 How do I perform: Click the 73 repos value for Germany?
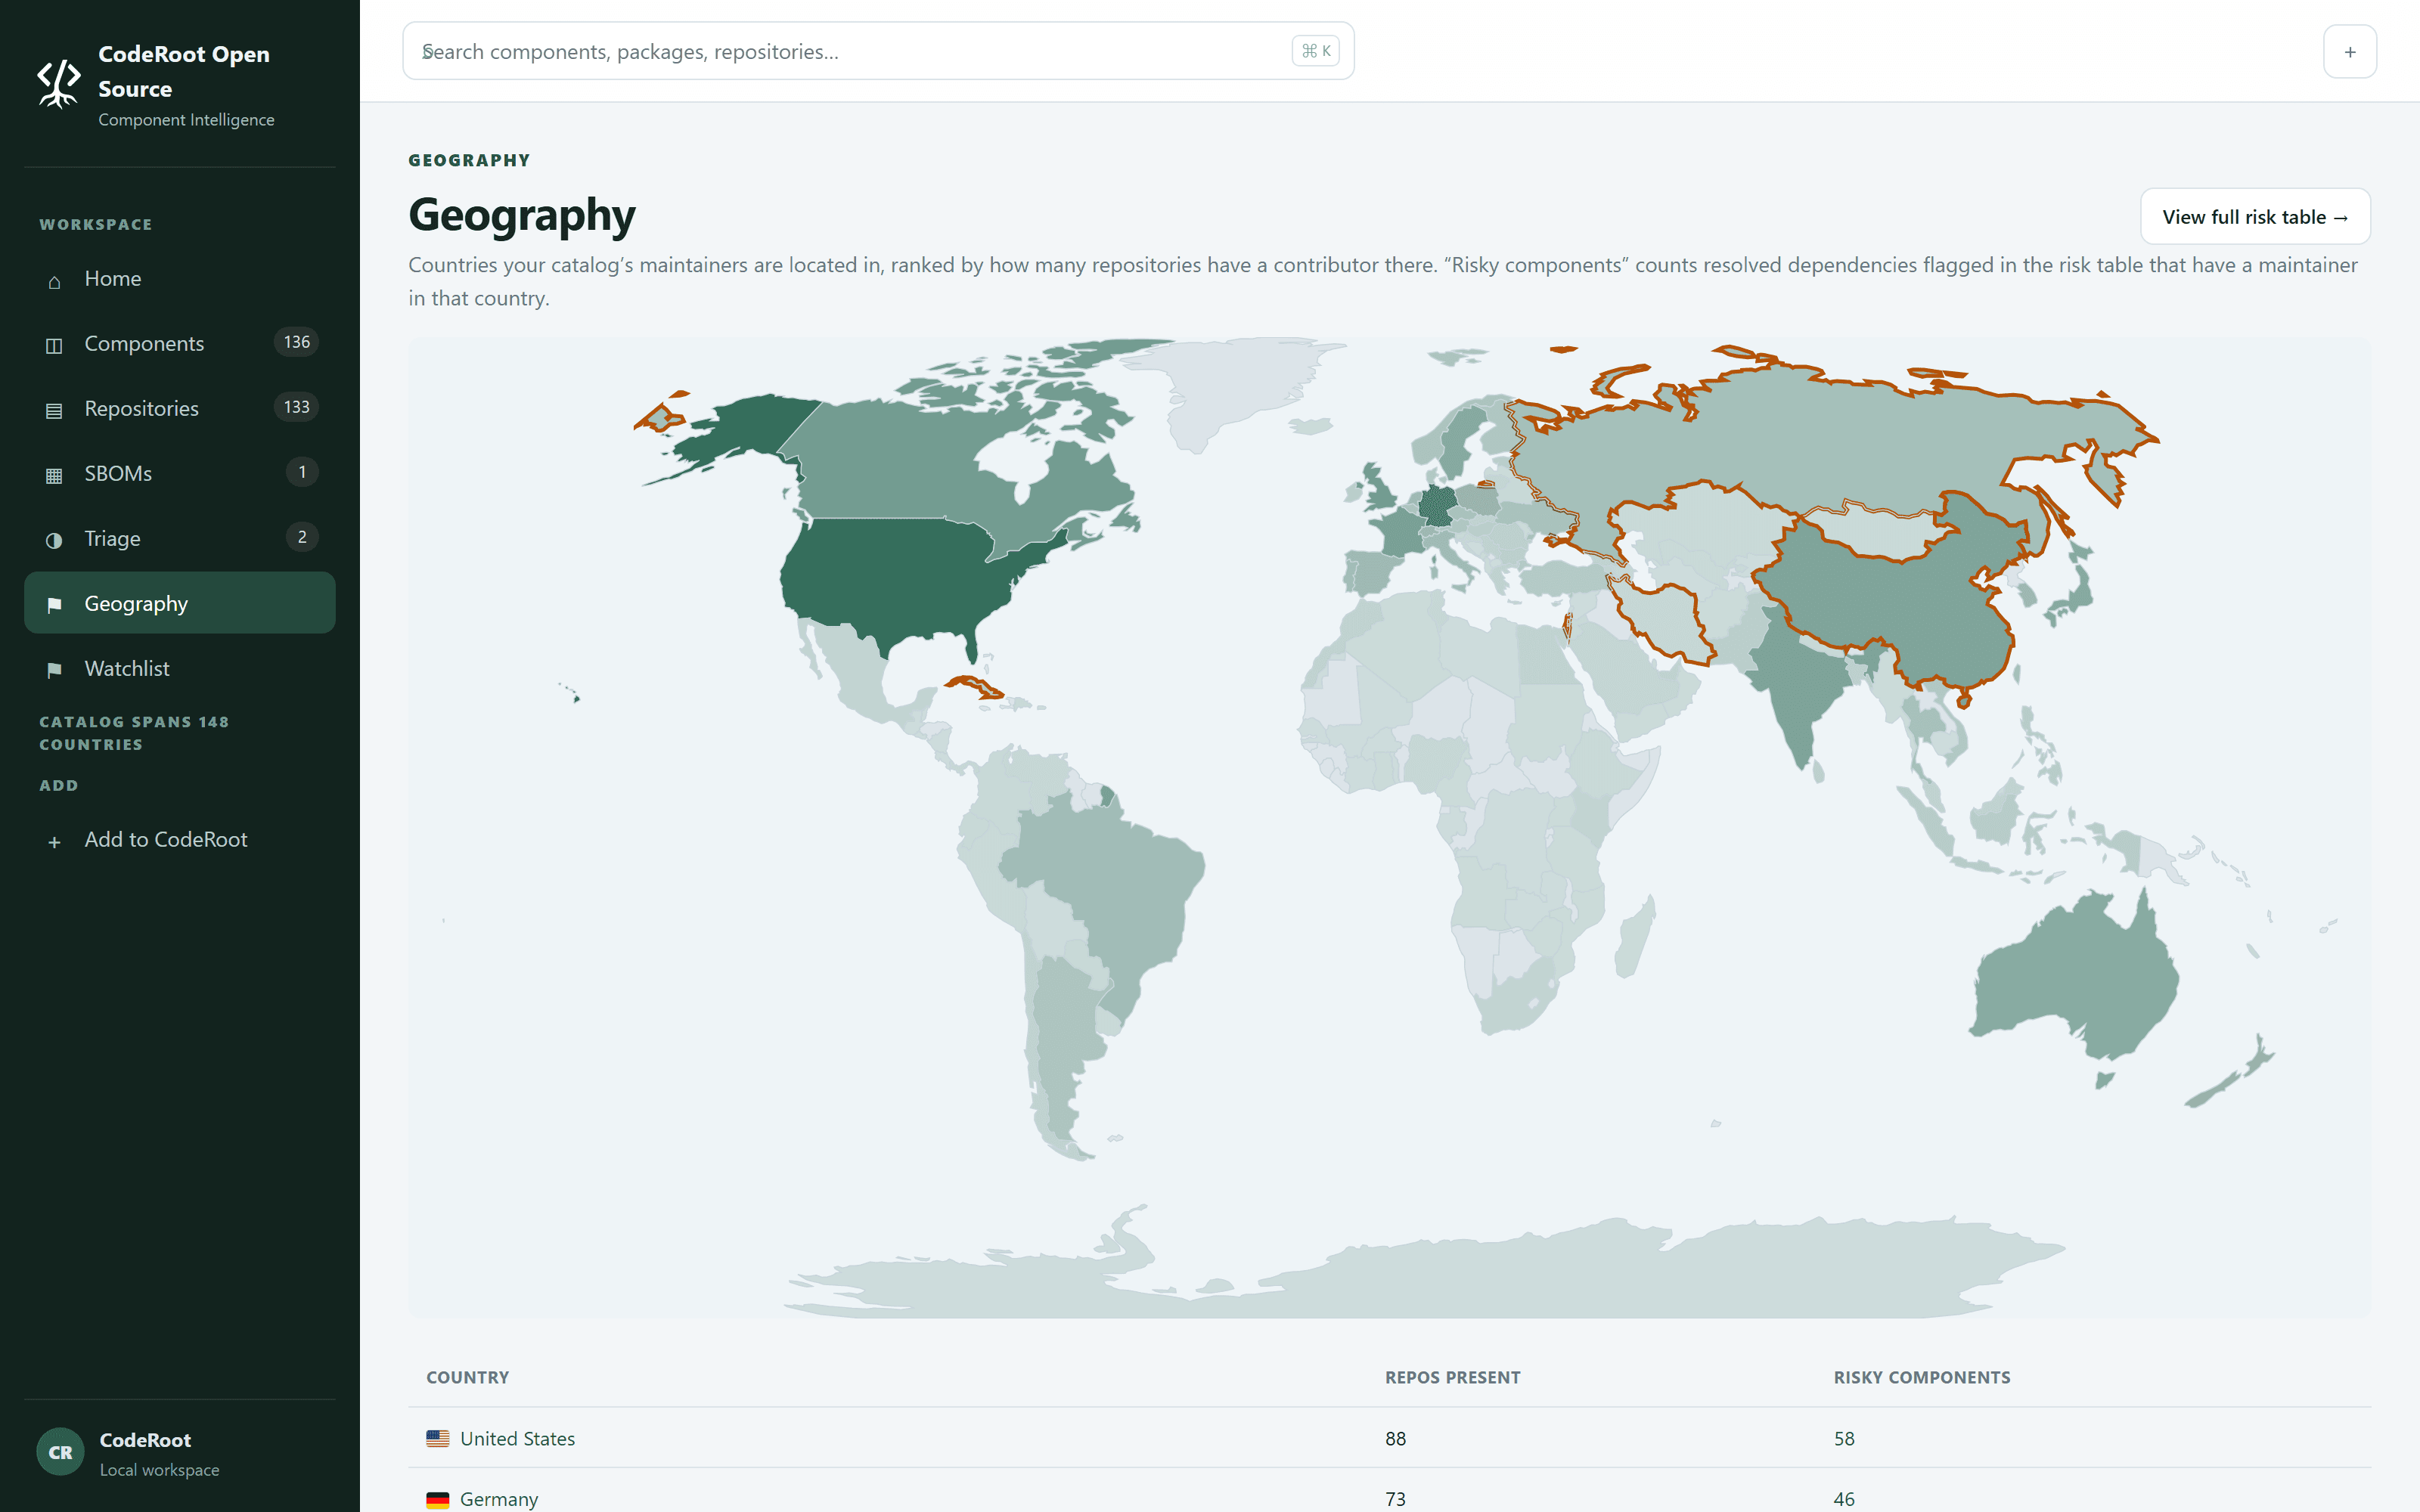[1395, 1499]
